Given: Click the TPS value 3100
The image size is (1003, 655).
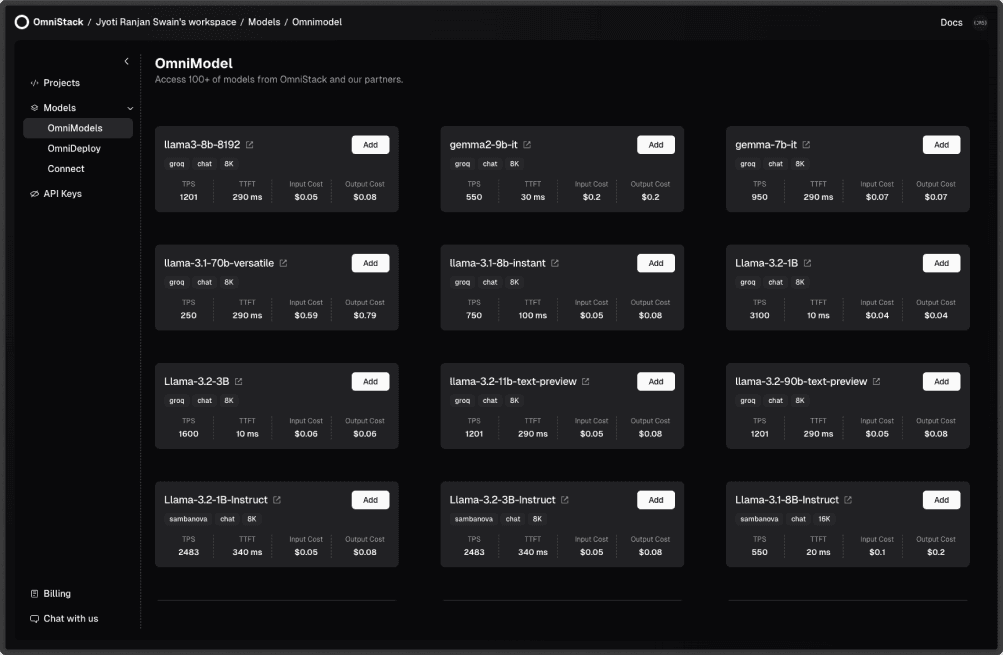Looking at the screenshot, I should pos(759,315).
